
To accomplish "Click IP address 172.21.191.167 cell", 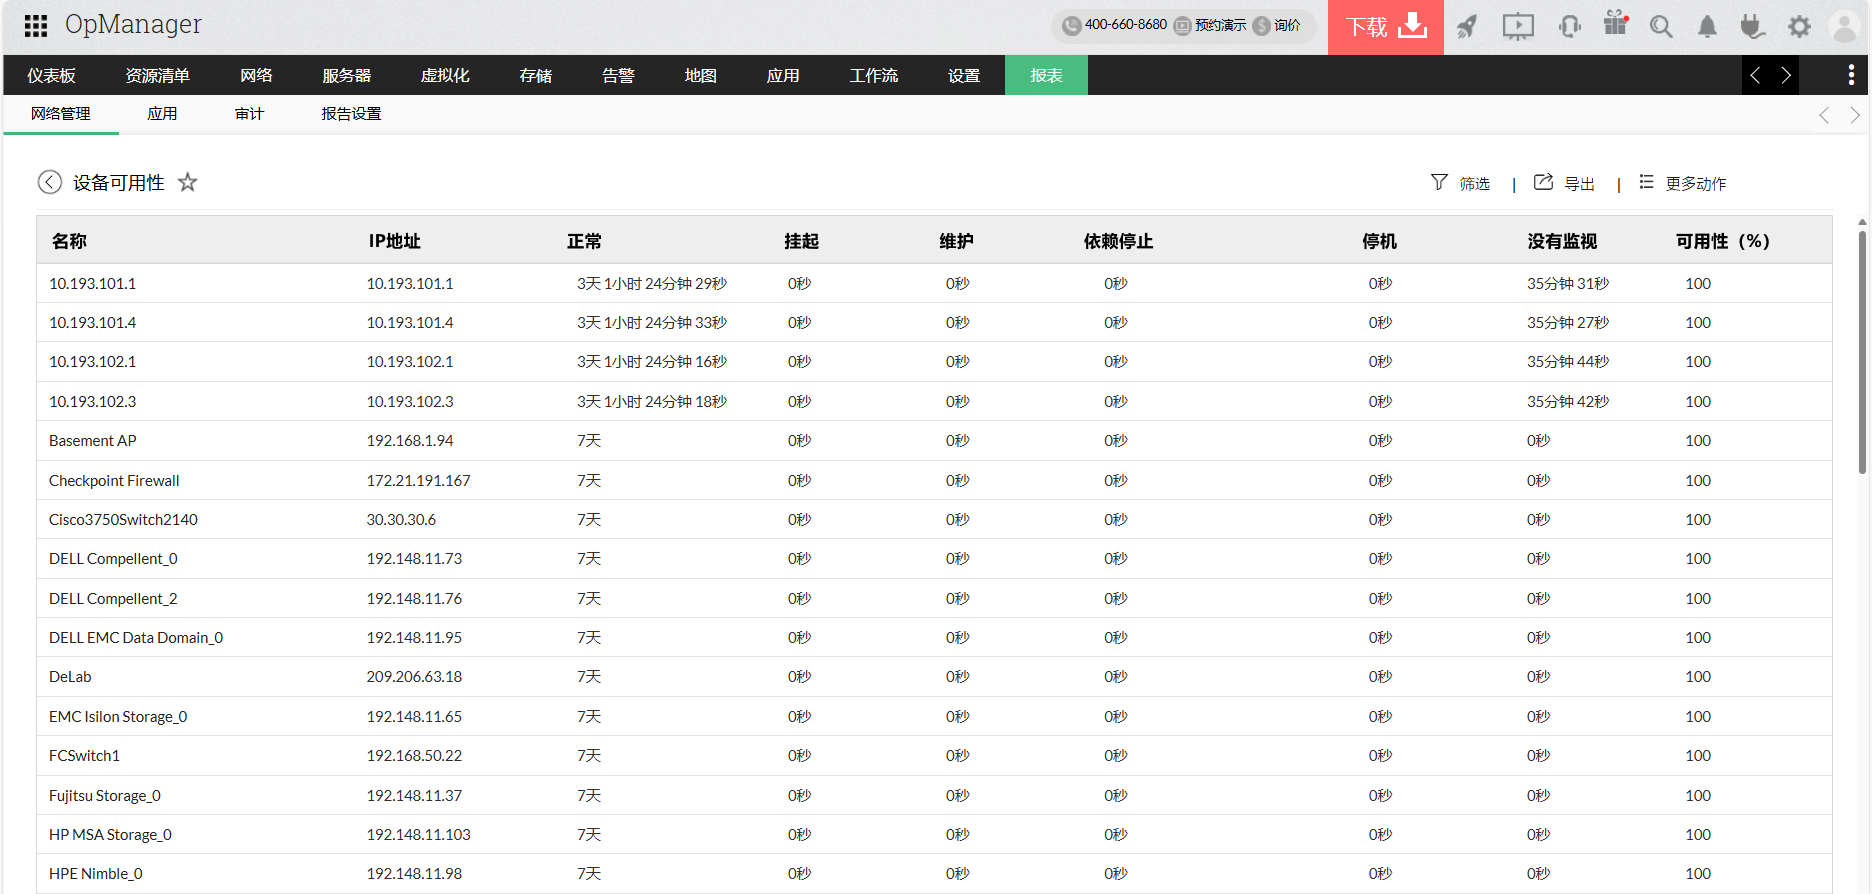I will pyautogui.click(x=418, y=480).
